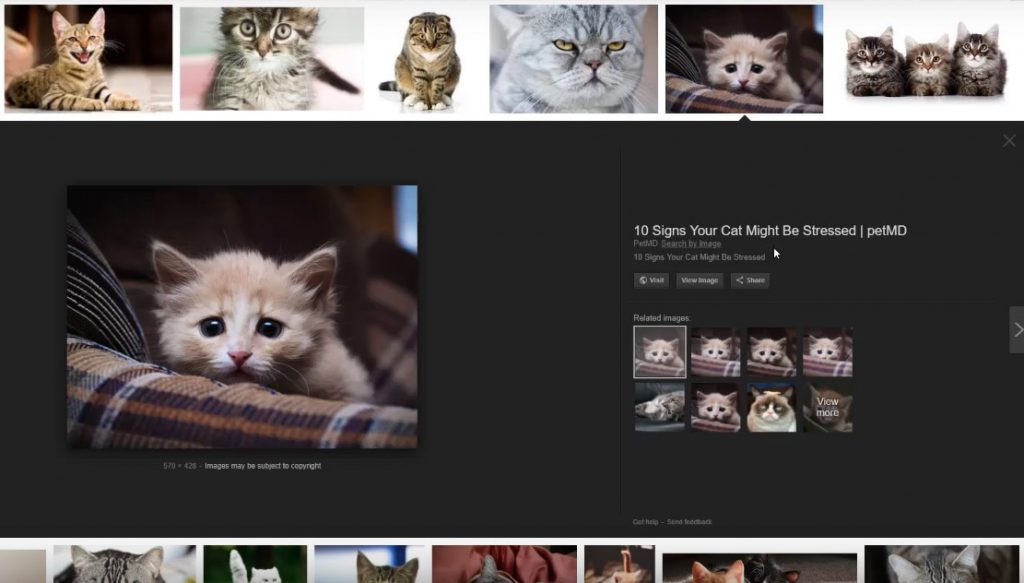Click the View Image button
This screenshot has width=1024, height=583.
click(699, 280)
